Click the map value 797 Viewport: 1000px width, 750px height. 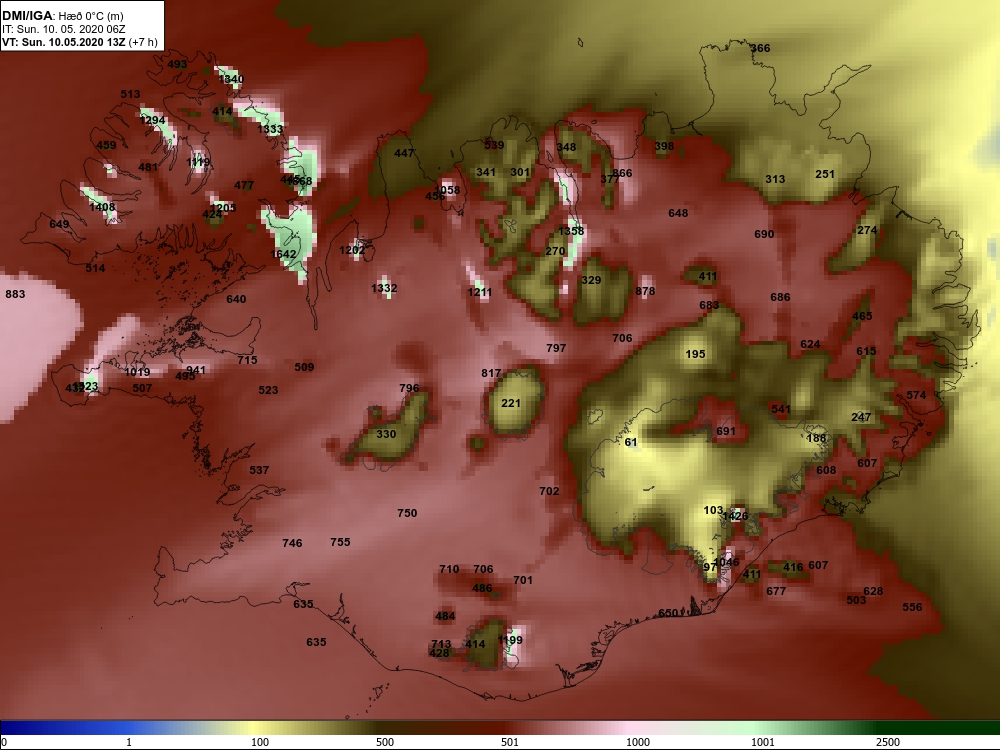tap(556, 348)
